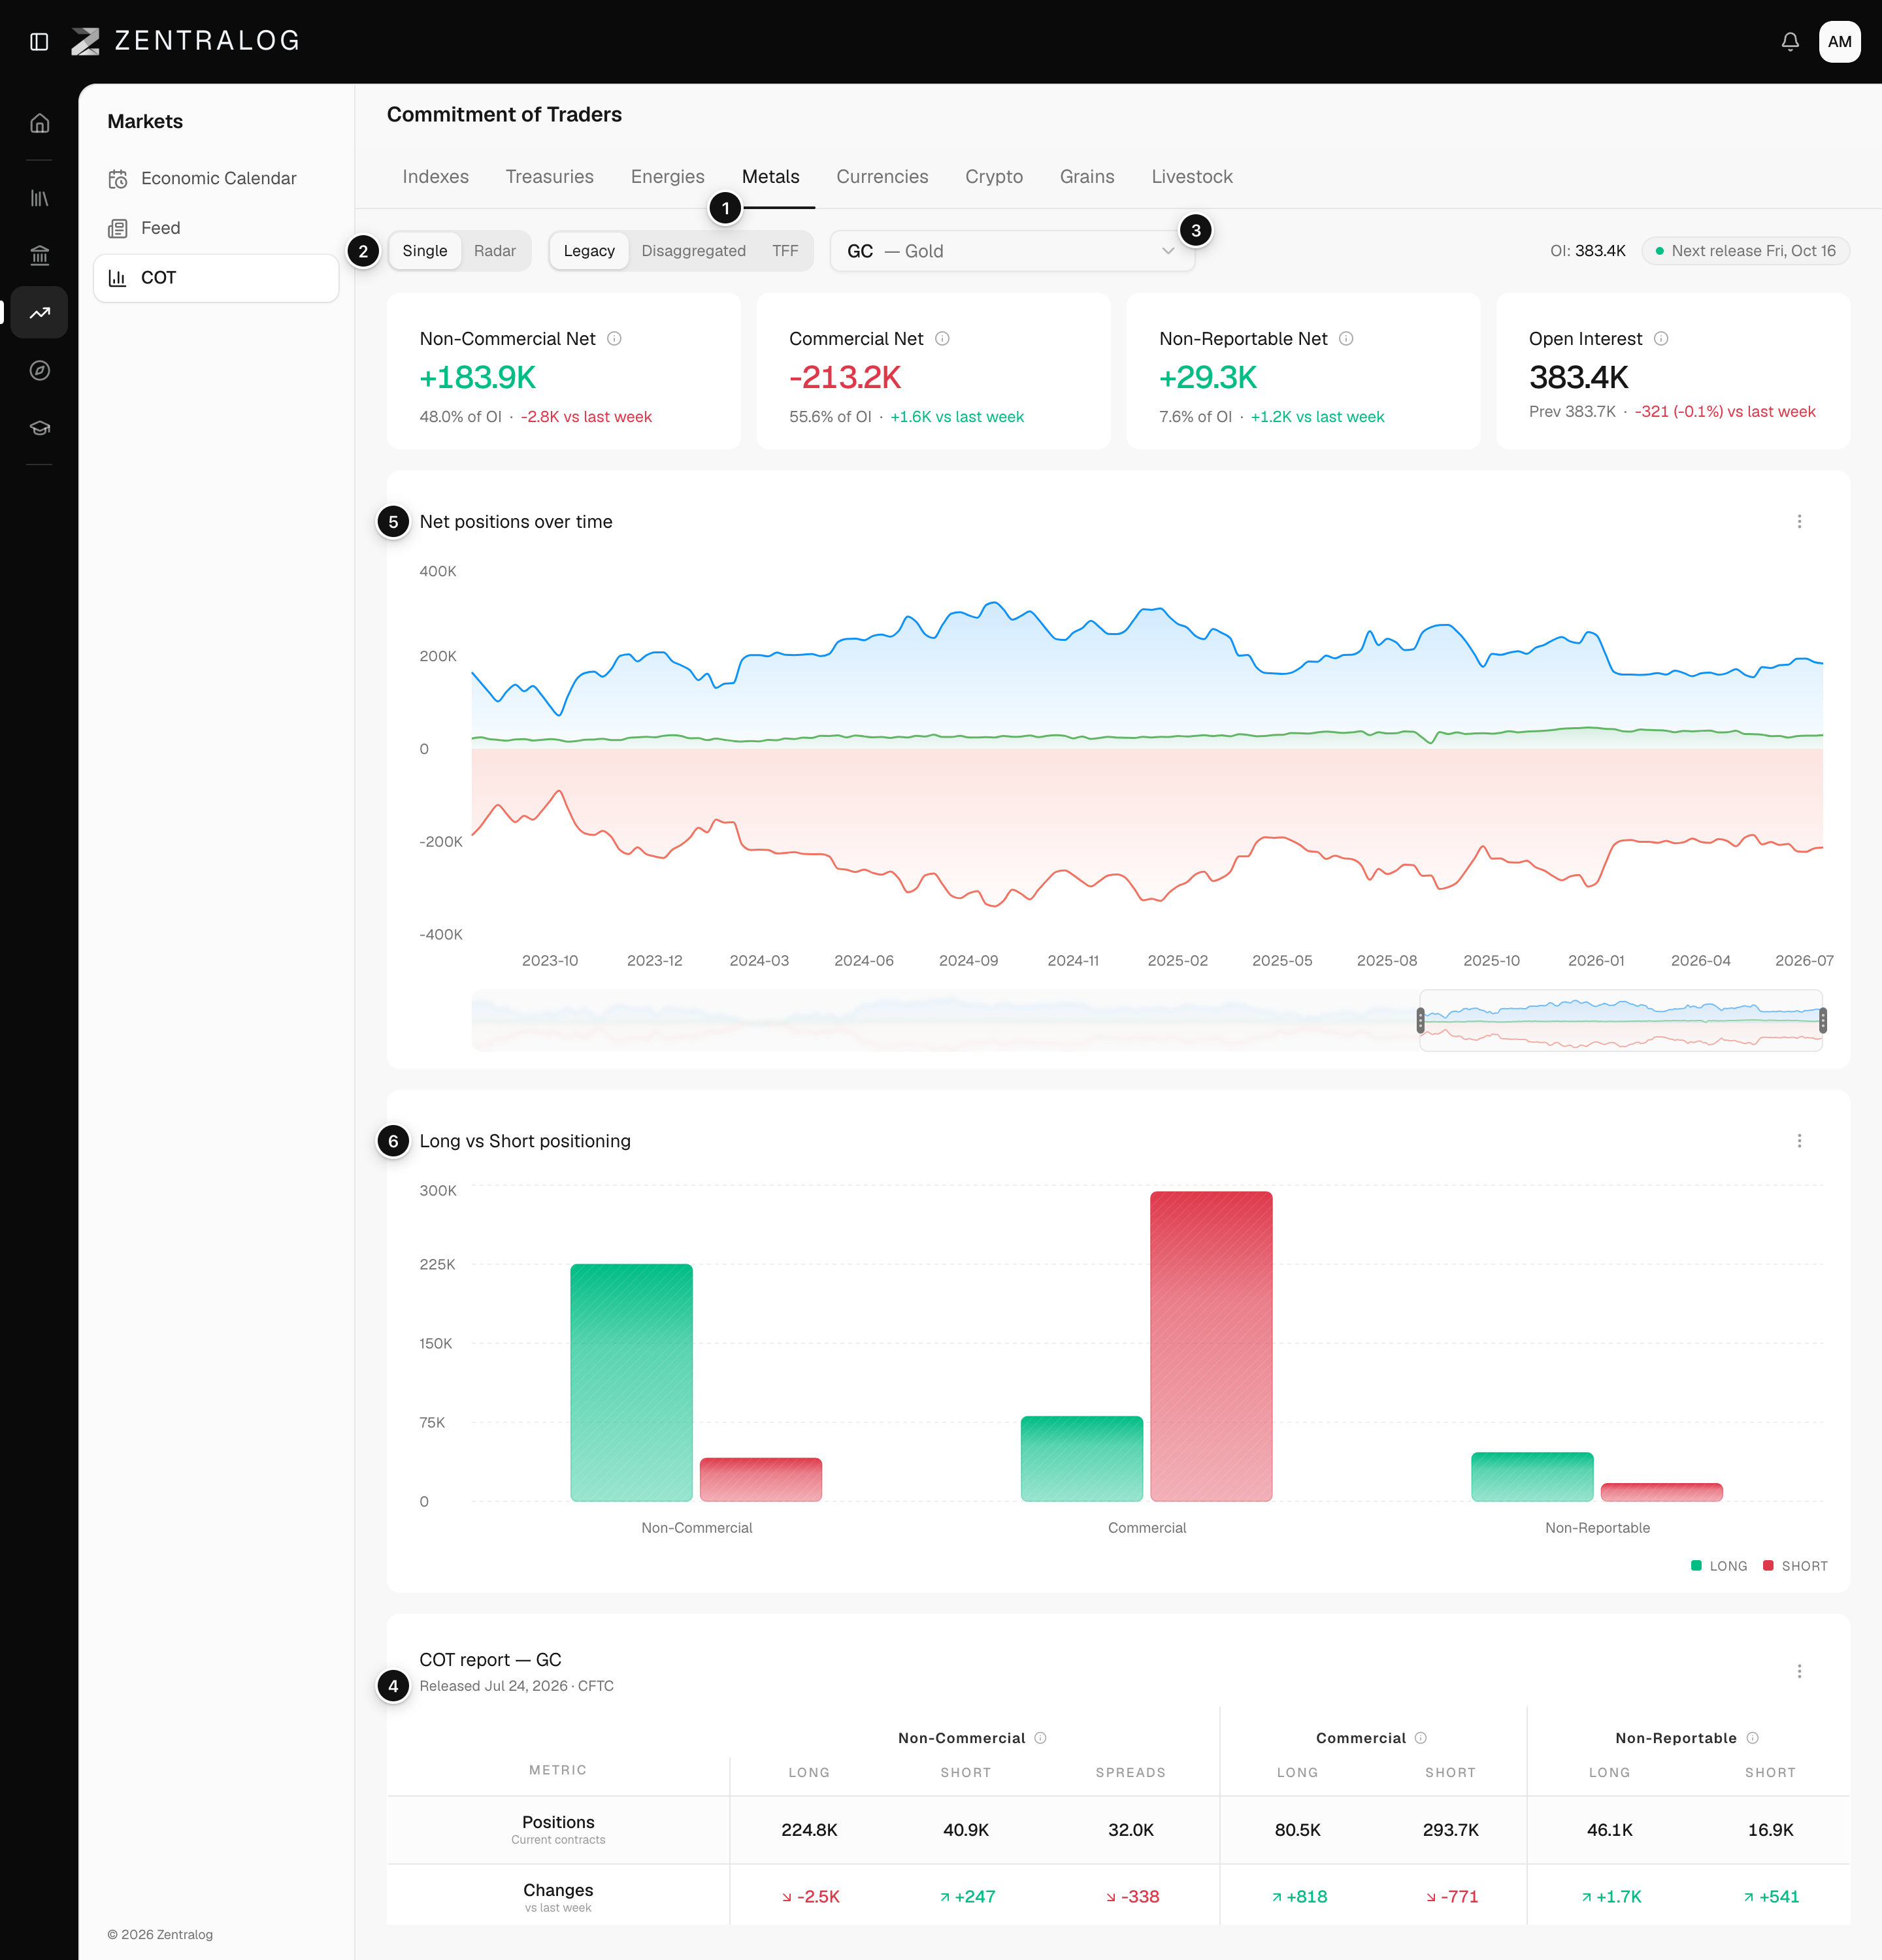Switch to the Energies tab
Image resolution: width=1882 pixels, height=1960 pixels.
(667, 177)
